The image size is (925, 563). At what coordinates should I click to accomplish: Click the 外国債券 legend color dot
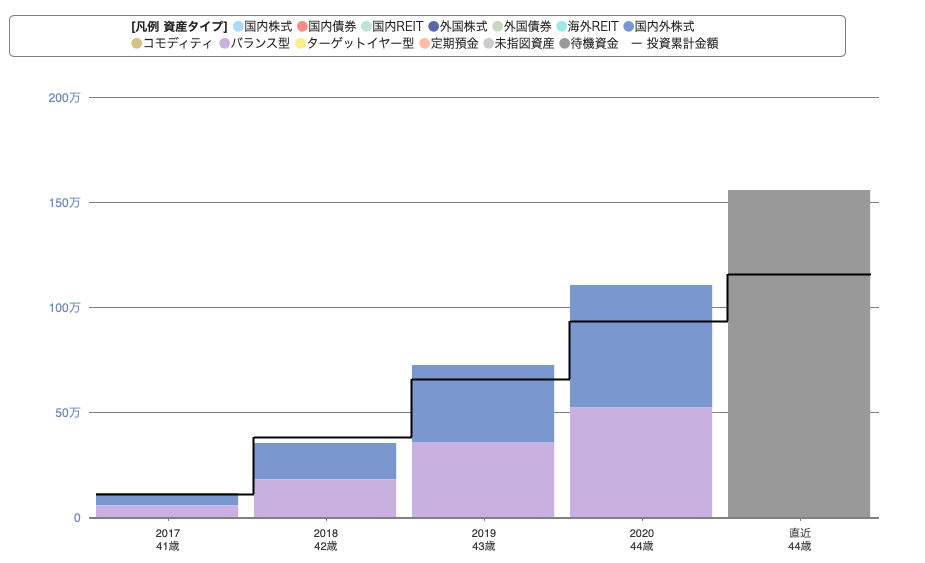[498, 27]
